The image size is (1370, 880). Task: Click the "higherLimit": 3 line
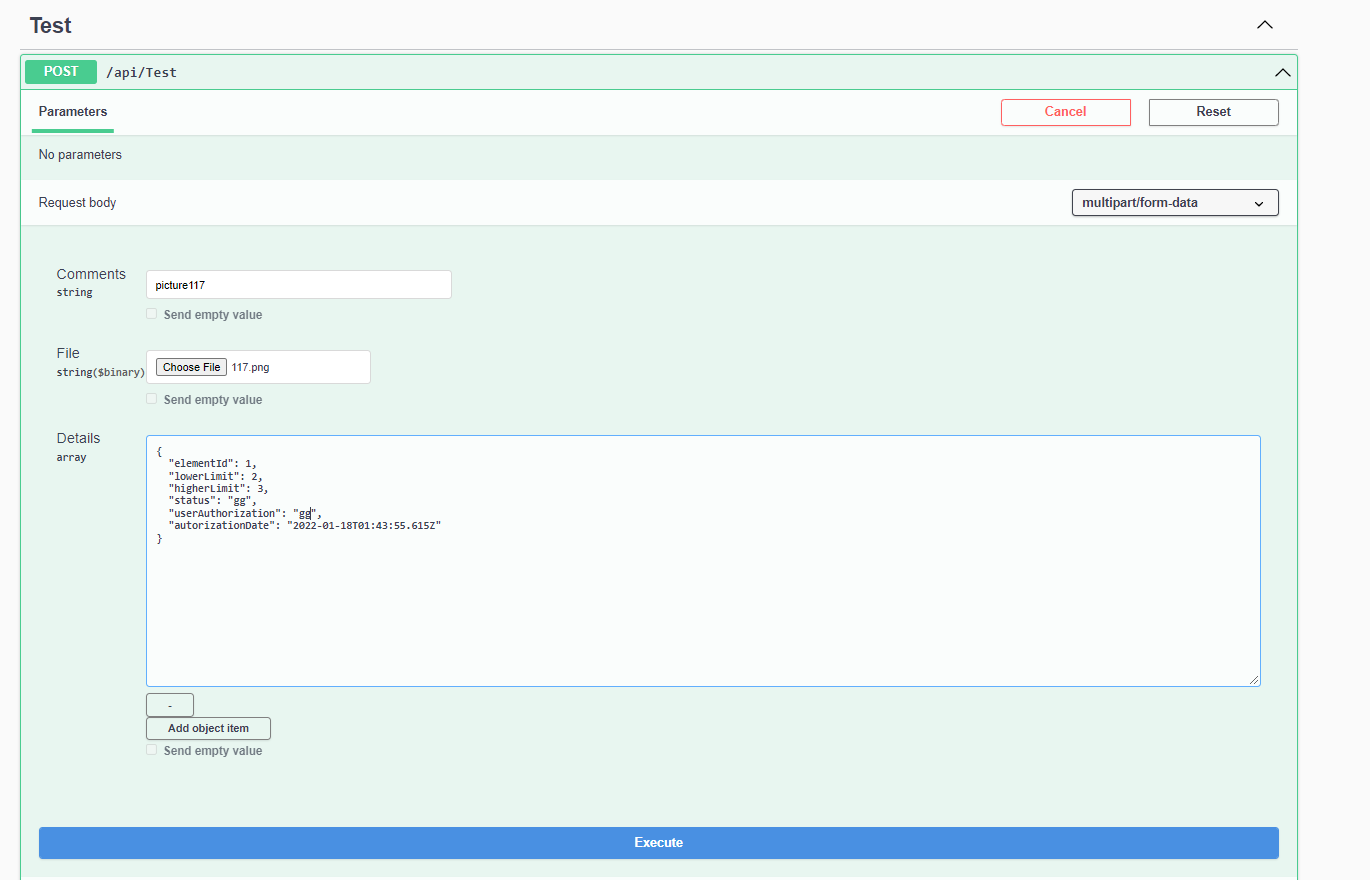coord(218,488)
